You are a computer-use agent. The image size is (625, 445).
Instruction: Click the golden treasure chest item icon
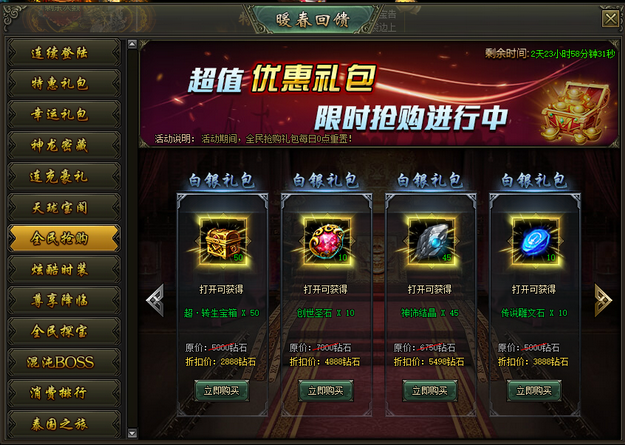[222, 241]
